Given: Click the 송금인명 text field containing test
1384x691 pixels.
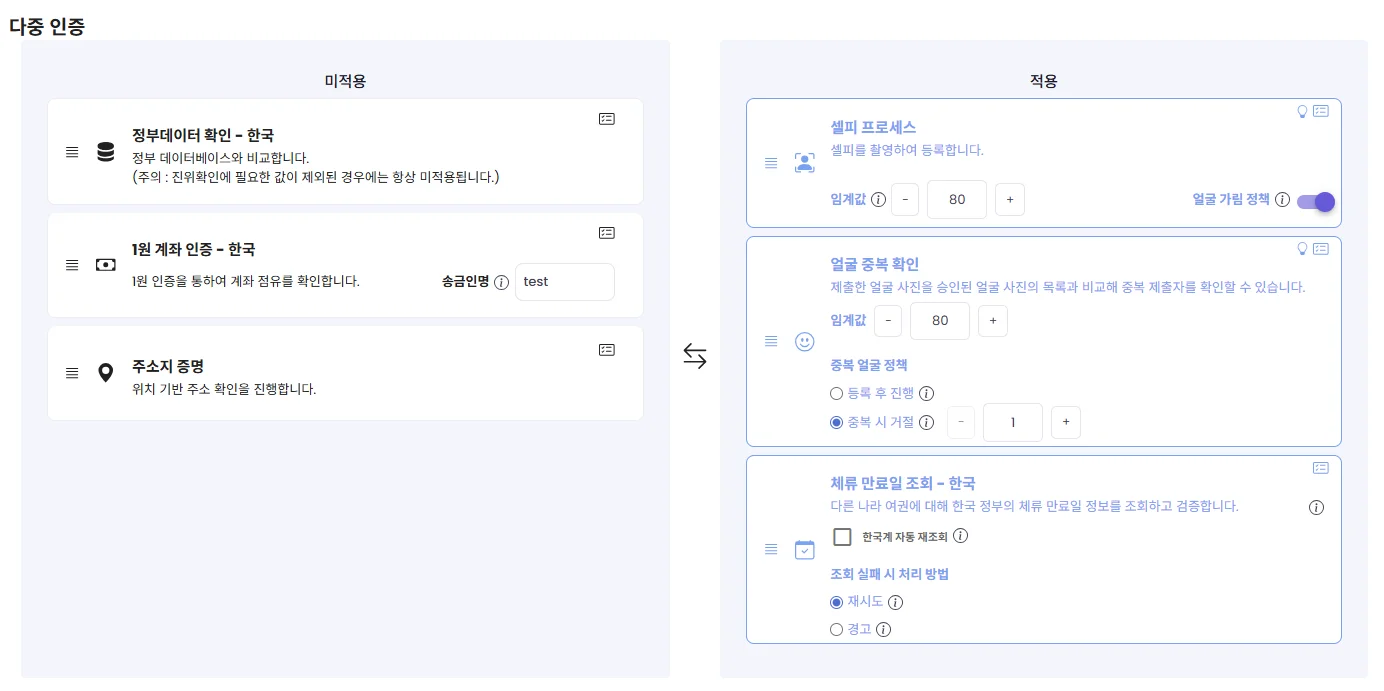Looking at the screenshot, I should pyautogui.click(x=564, y=282).
